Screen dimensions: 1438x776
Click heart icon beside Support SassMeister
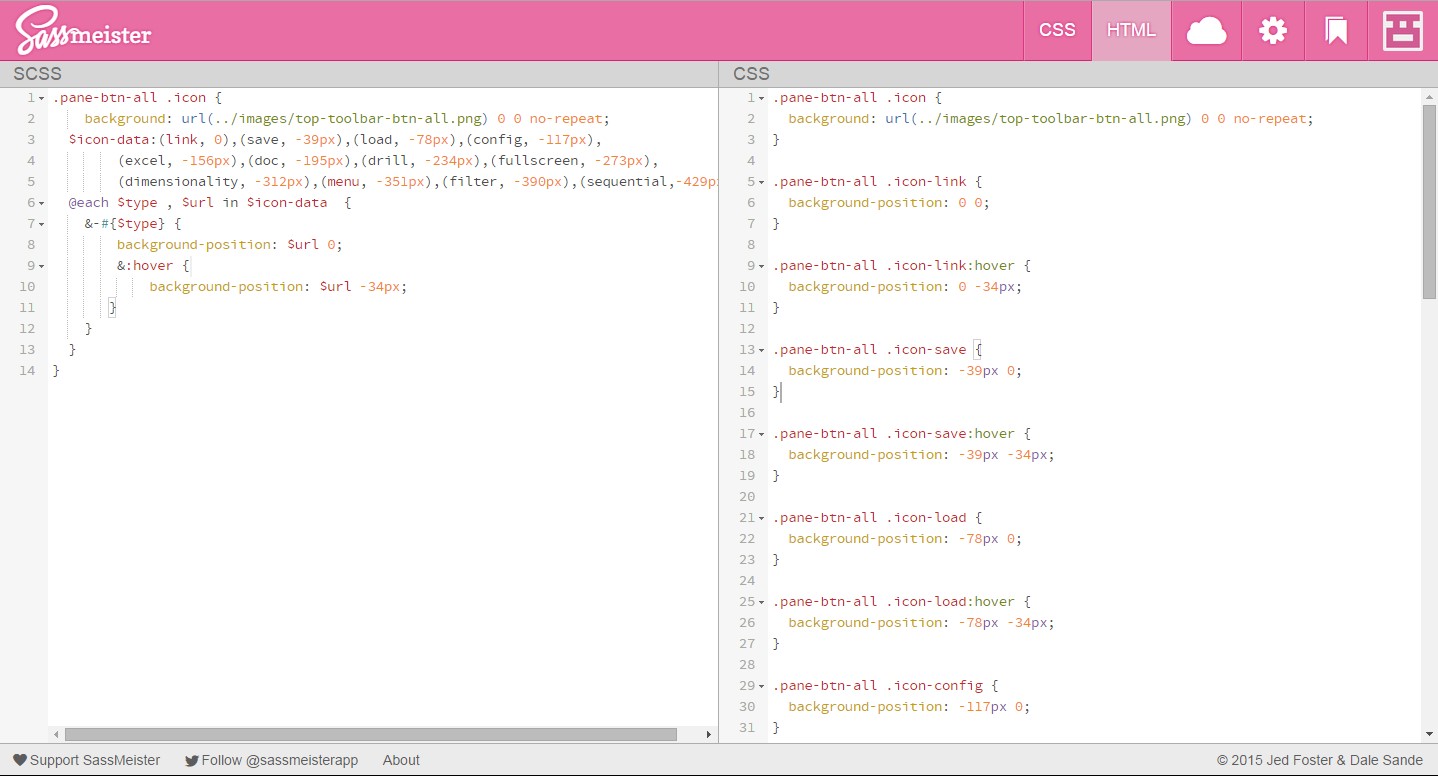click(20, 760)
